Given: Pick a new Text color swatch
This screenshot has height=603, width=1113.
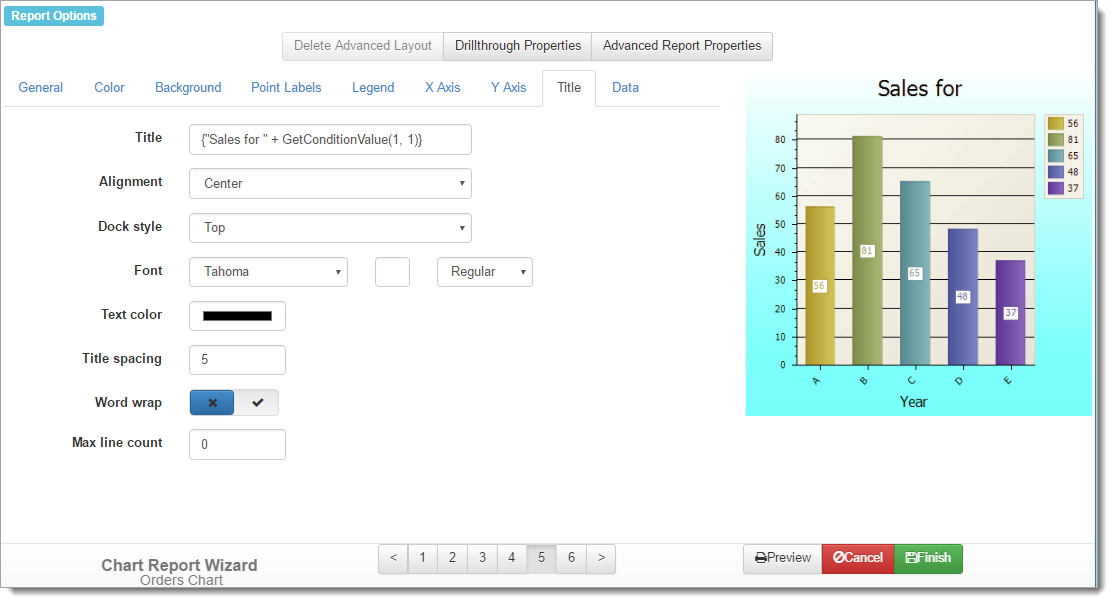Looking at the screenshot, I should 237,316.
